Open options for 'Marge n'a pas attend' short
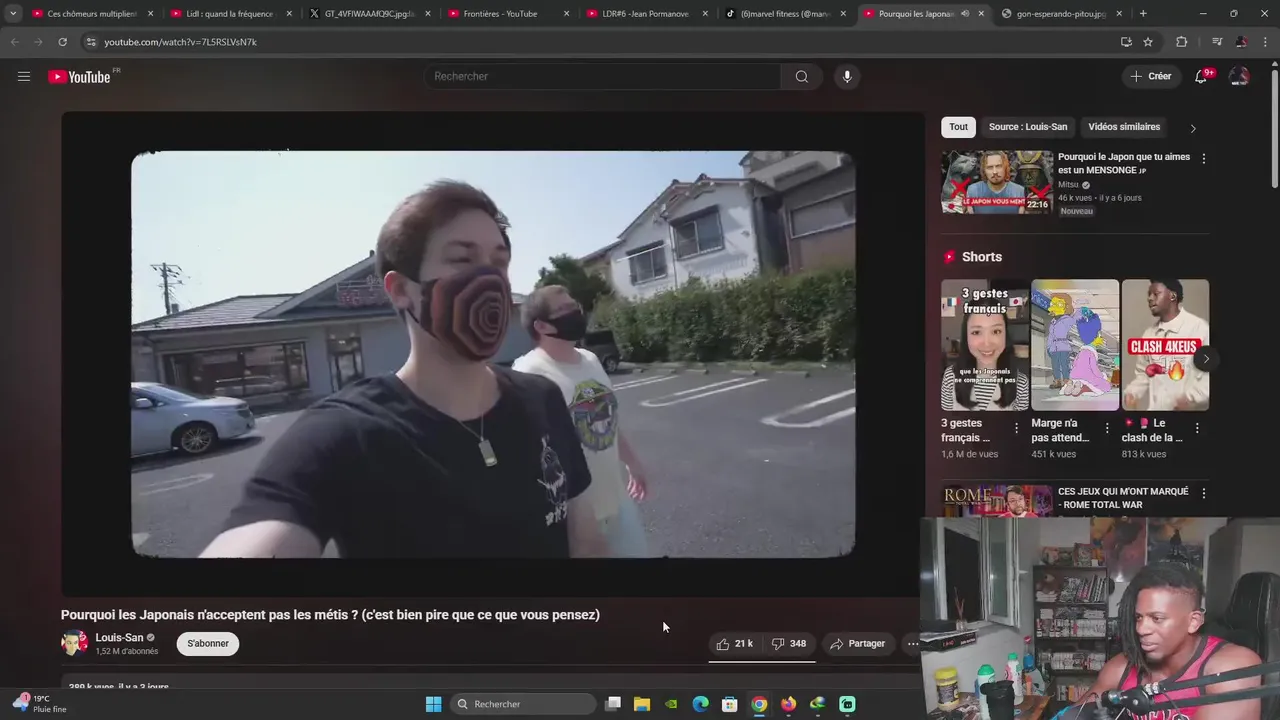1280x720 pixels. pyautogui.click(x=1106, y=428)
